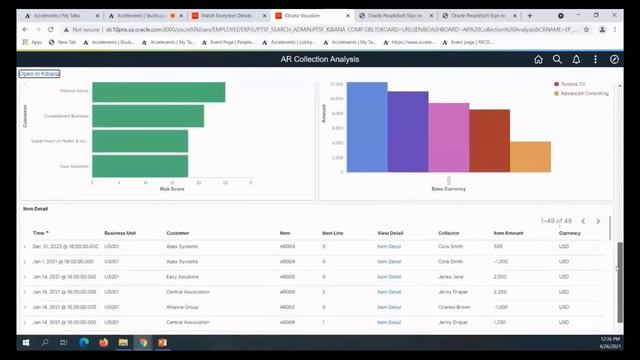This screenshot has height=360, width=640.
Task: Click the Consolidated Business risk score bar
Action: coord(148,116)
